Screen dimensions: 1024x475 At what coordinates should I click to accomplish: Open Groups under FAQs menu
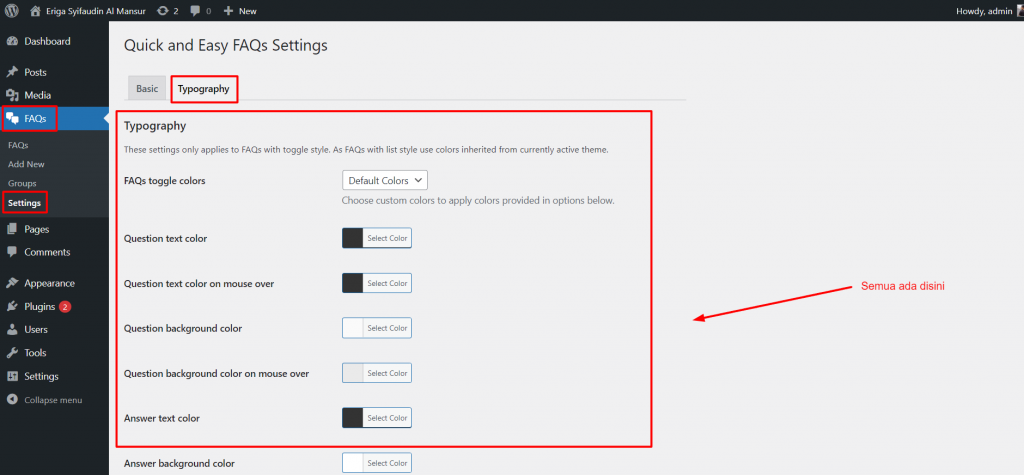tap(22, 183)
